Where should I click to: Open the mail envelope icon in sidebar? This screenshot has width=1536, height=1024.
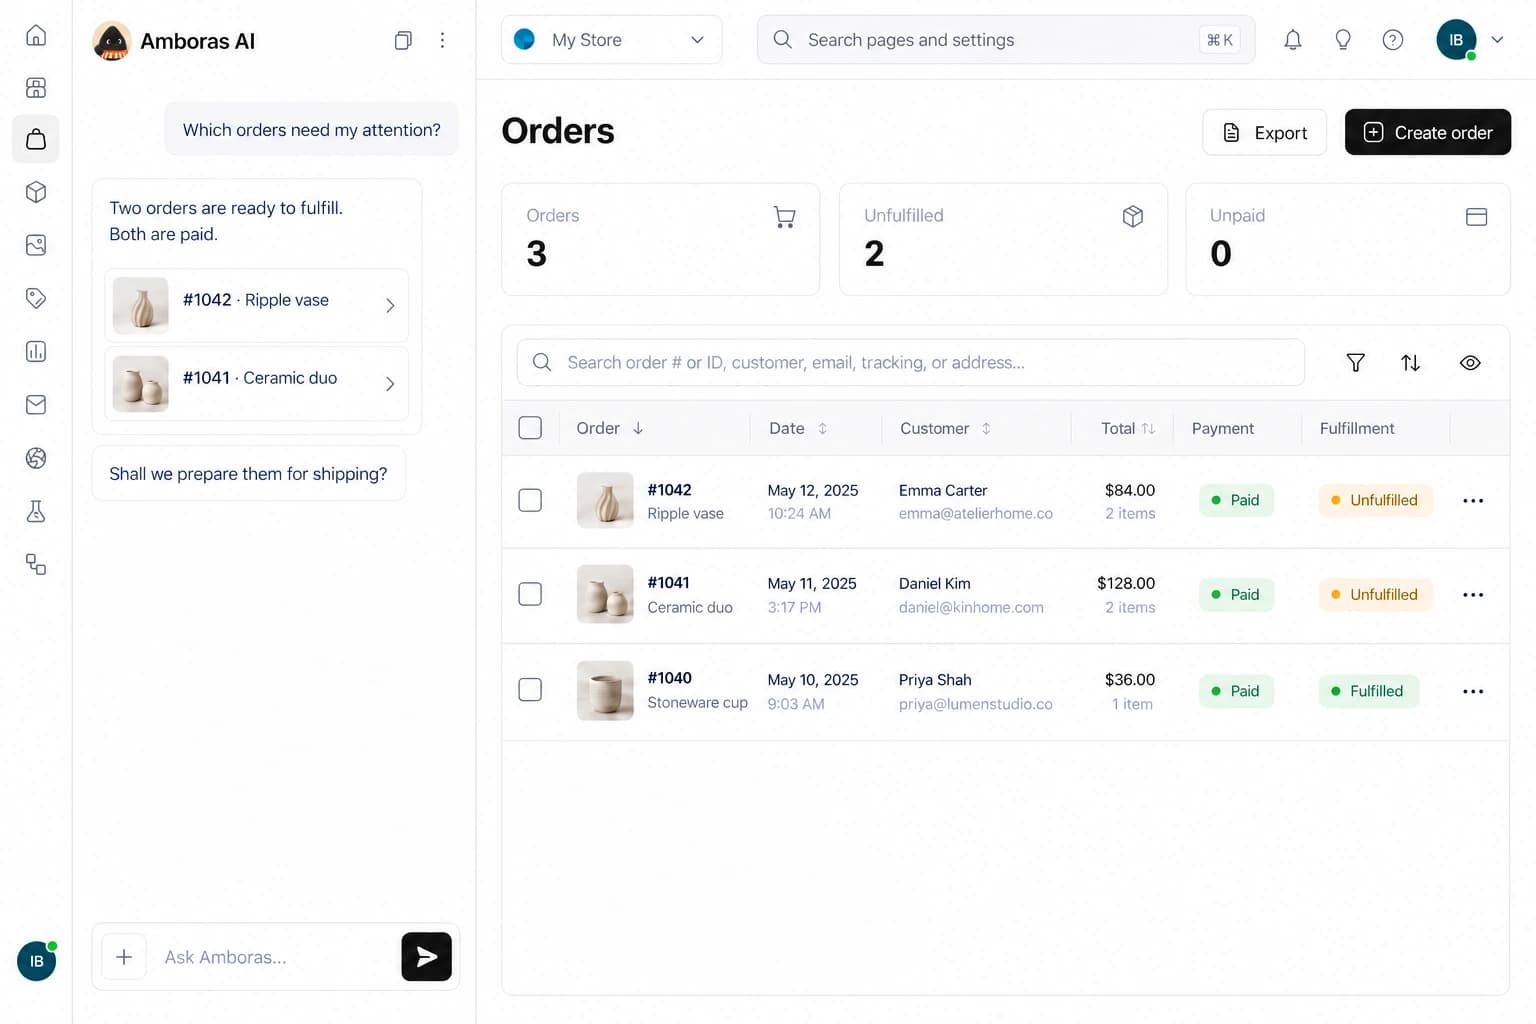click(x=36, y=405)
